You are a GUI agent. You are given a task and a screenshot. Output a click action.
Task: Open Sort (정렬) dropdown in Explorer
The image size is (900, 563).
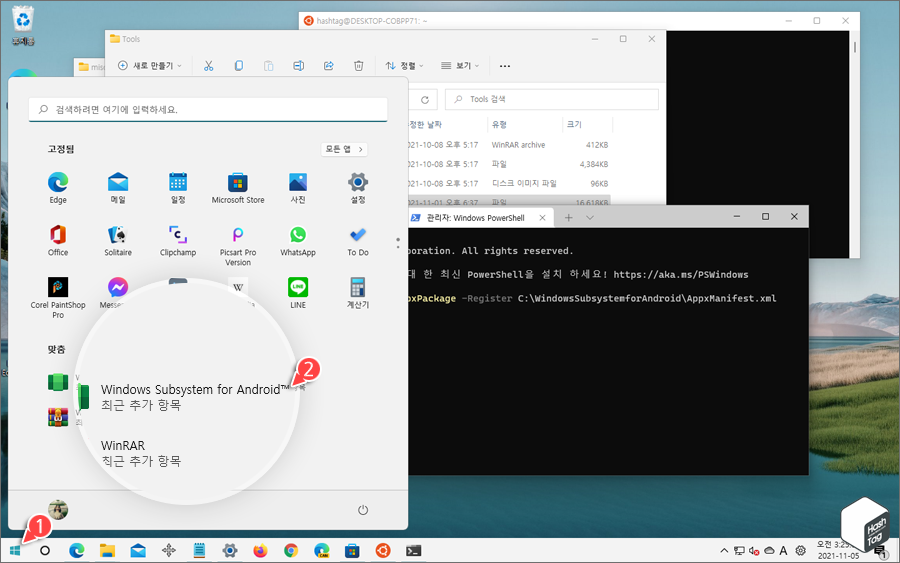(x=404, y=66)
